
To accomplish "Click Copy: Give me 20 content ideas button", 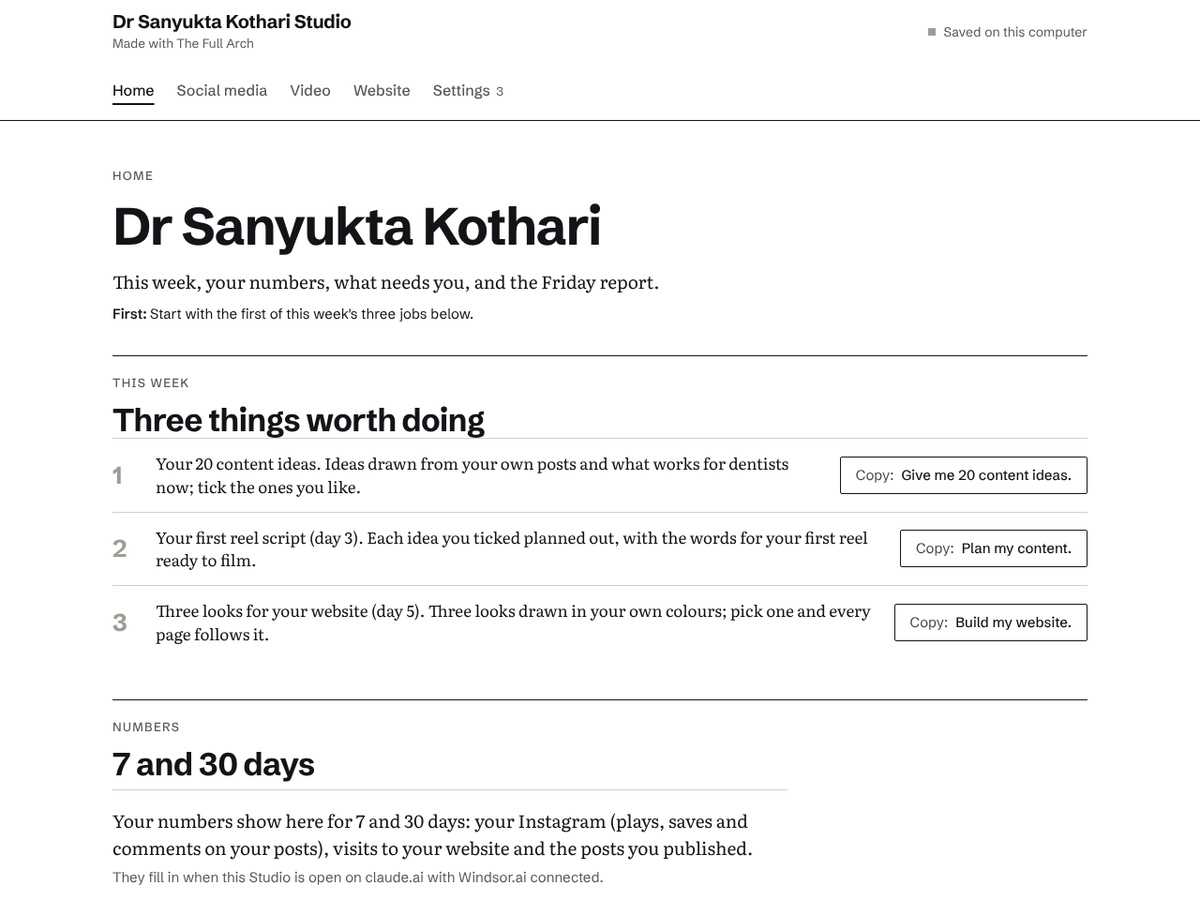I will click(x=963, y=475).
